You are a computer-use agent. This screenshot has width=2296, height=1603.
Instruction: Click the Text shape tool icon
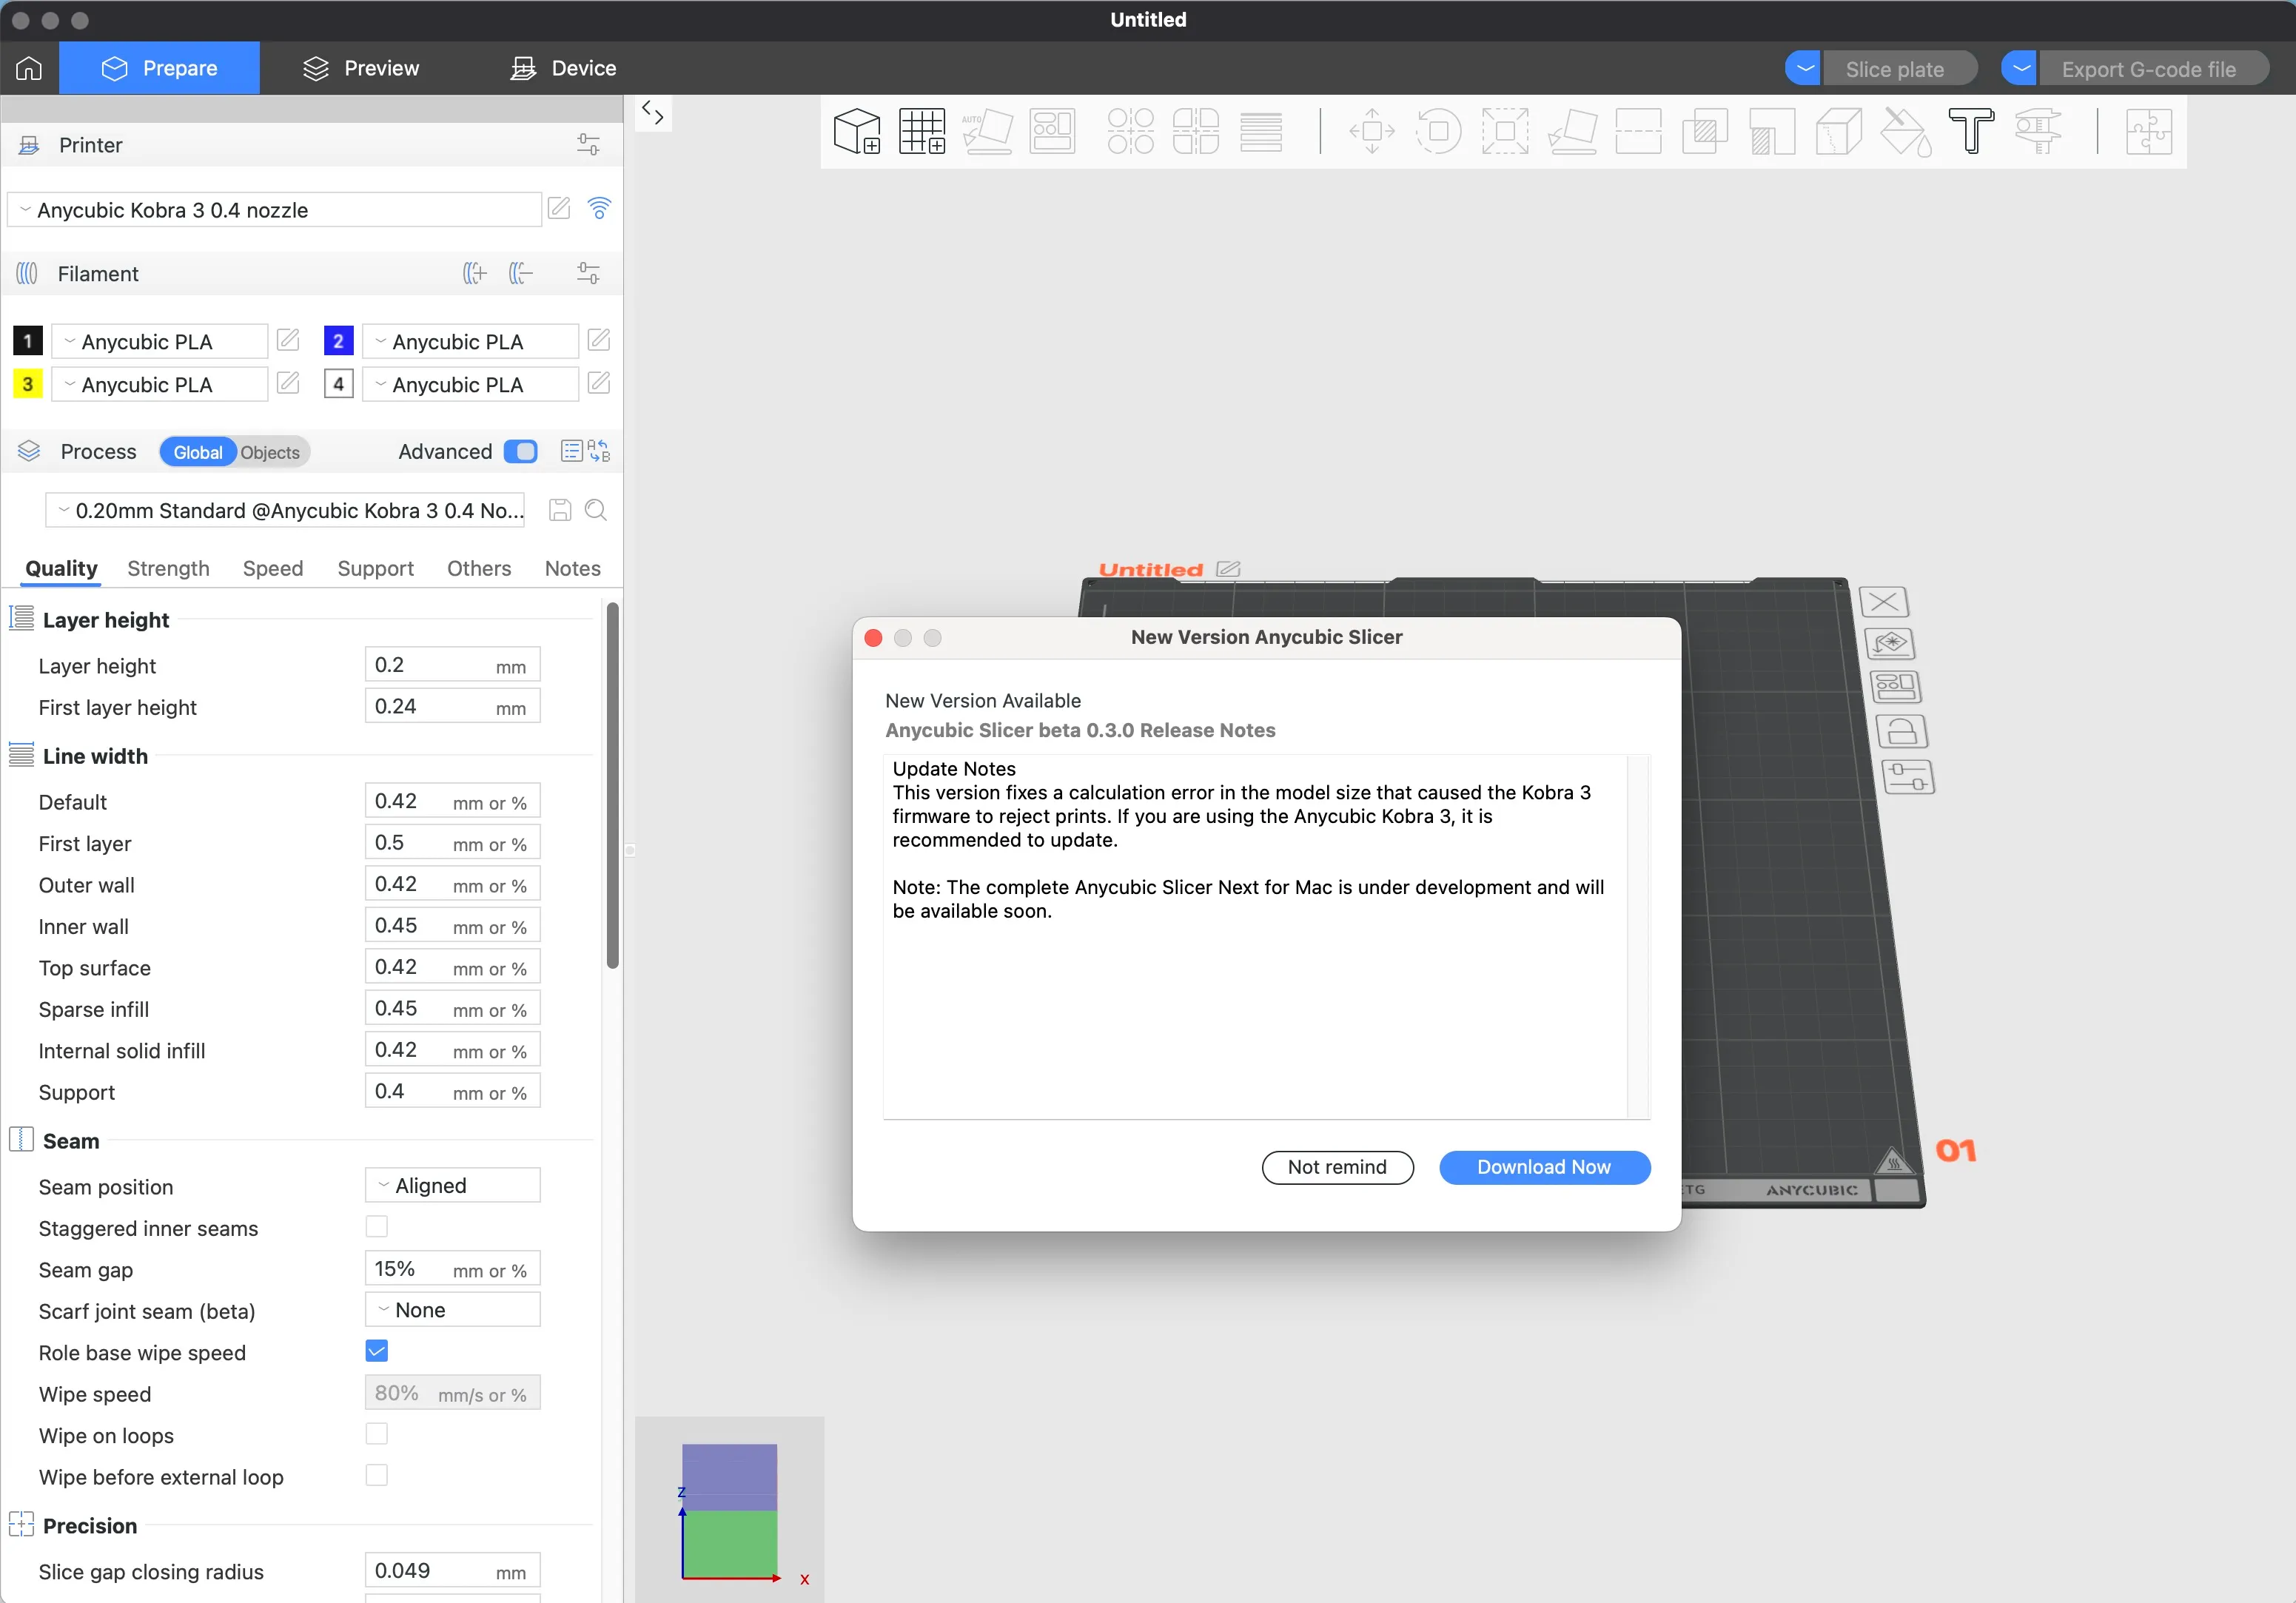coord(1971,131)
